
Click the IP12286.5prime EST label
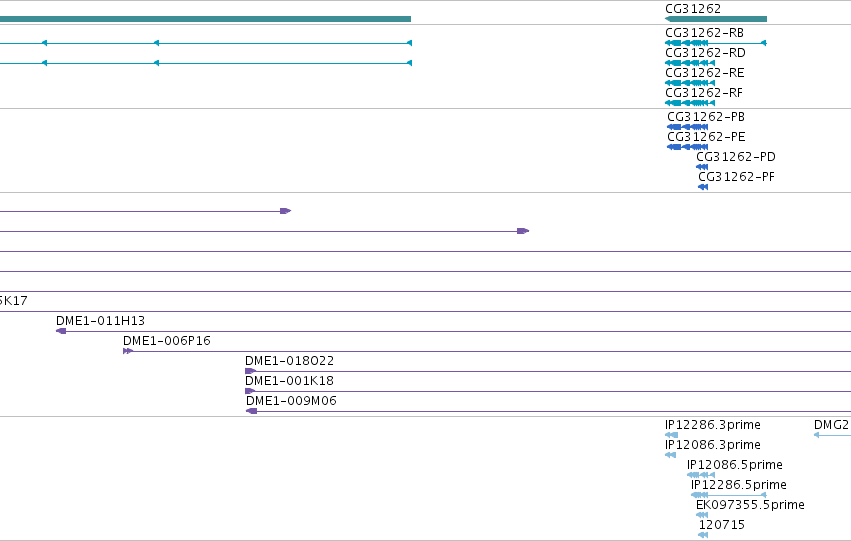tap(739, 485)
